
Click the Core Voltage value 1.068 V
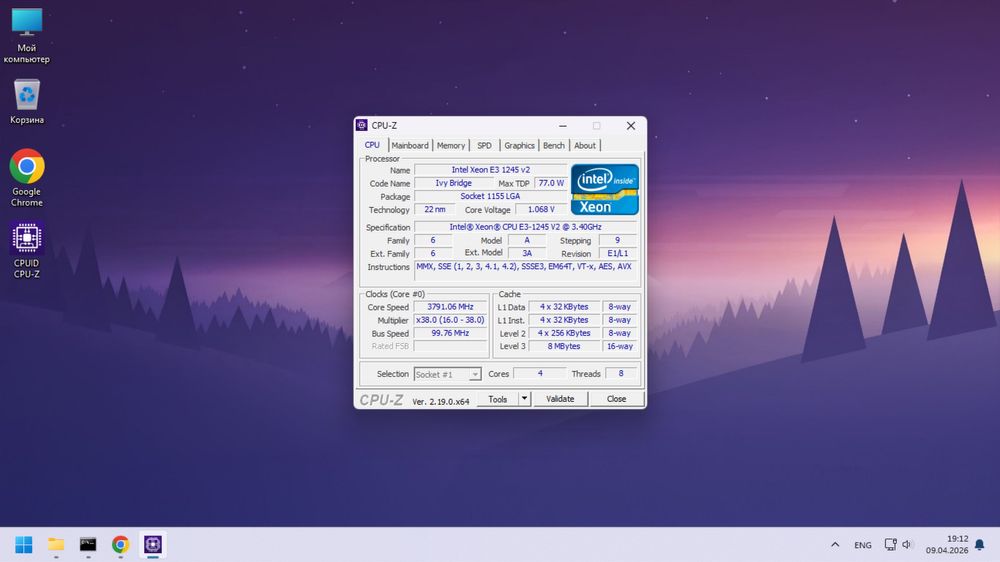[541, 209]
